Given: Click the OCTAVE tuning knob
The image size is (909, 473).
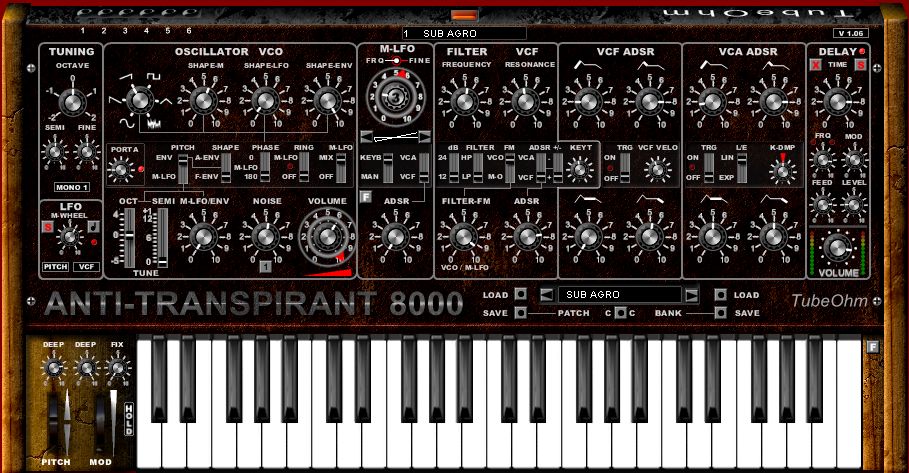Looking at the screenshot, I should [x=72, y=103].
